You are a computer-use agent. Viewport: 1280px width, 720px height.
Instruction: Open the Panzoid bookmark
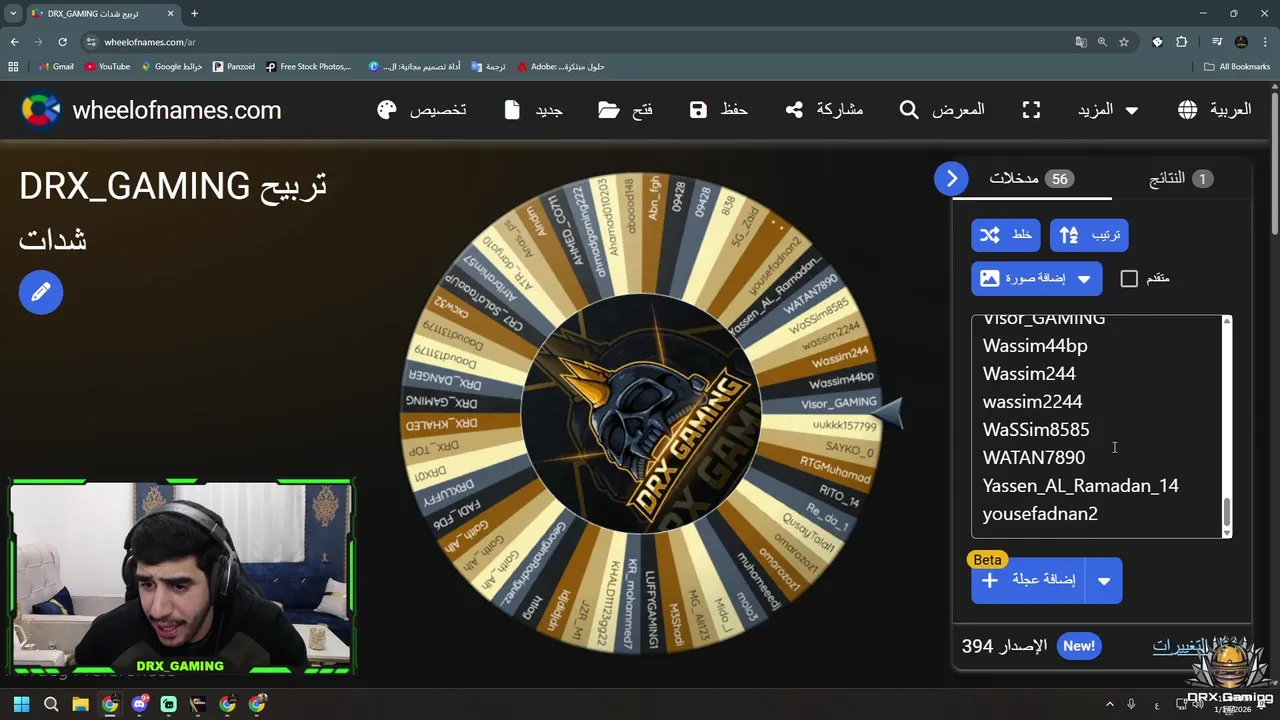234,67
